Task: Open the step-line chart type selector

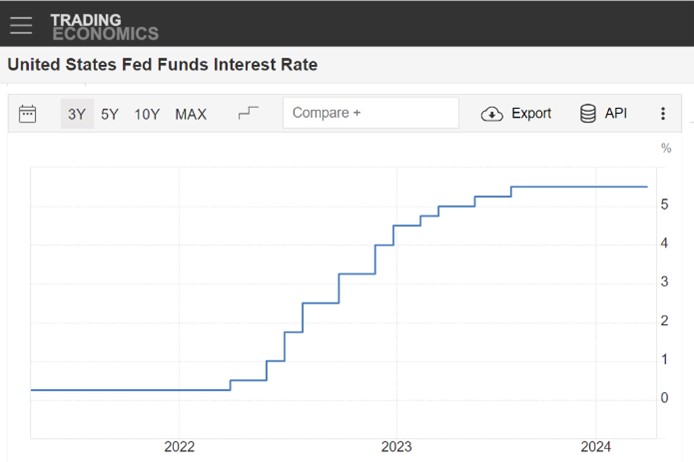Action: (x=248, y=113)
